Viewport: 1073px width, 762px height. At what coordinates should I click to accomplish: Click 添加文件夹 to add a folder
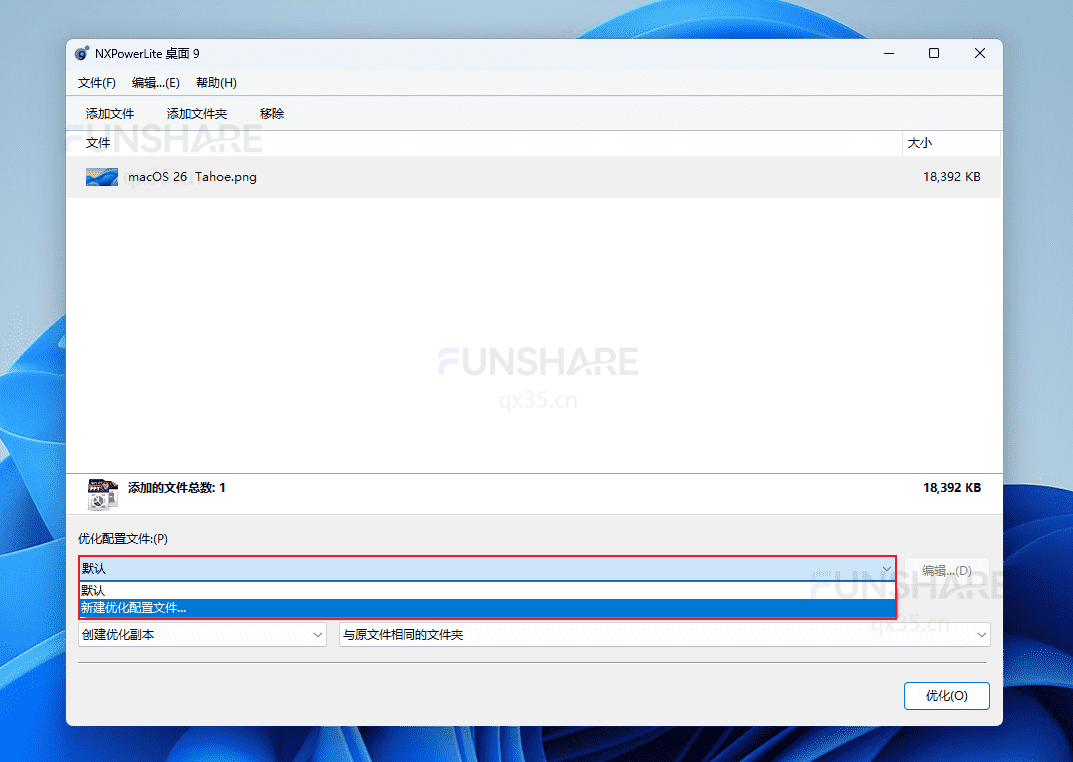point(196,113)
